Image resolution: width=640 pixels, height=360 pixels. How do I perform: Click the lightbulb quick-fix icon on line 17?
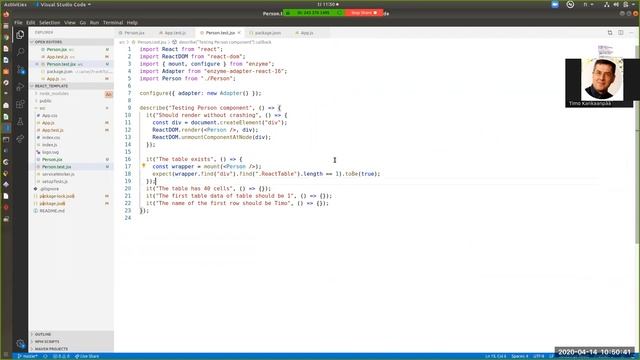click(143, 166)
